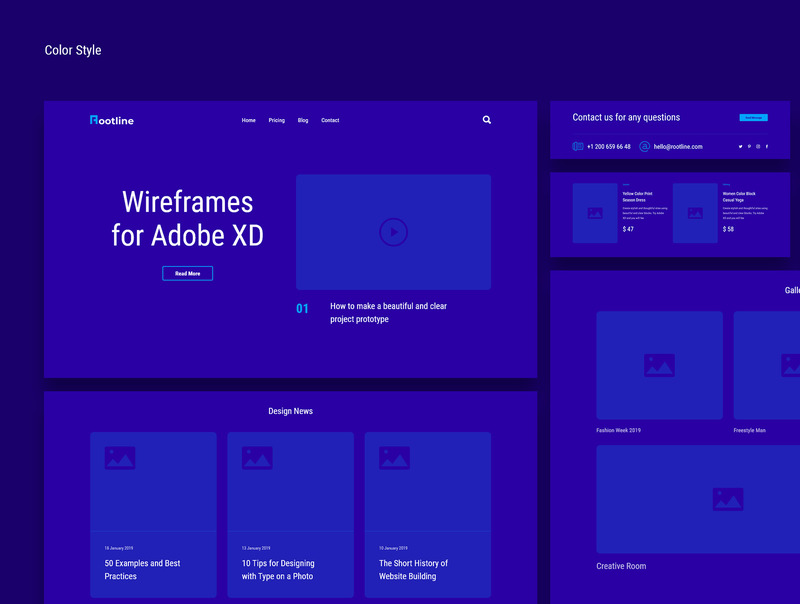The height and width of the screenshot is (604, 800).
Task: Click the '18 January 2019' date
Action: click(x=119, y=548)
